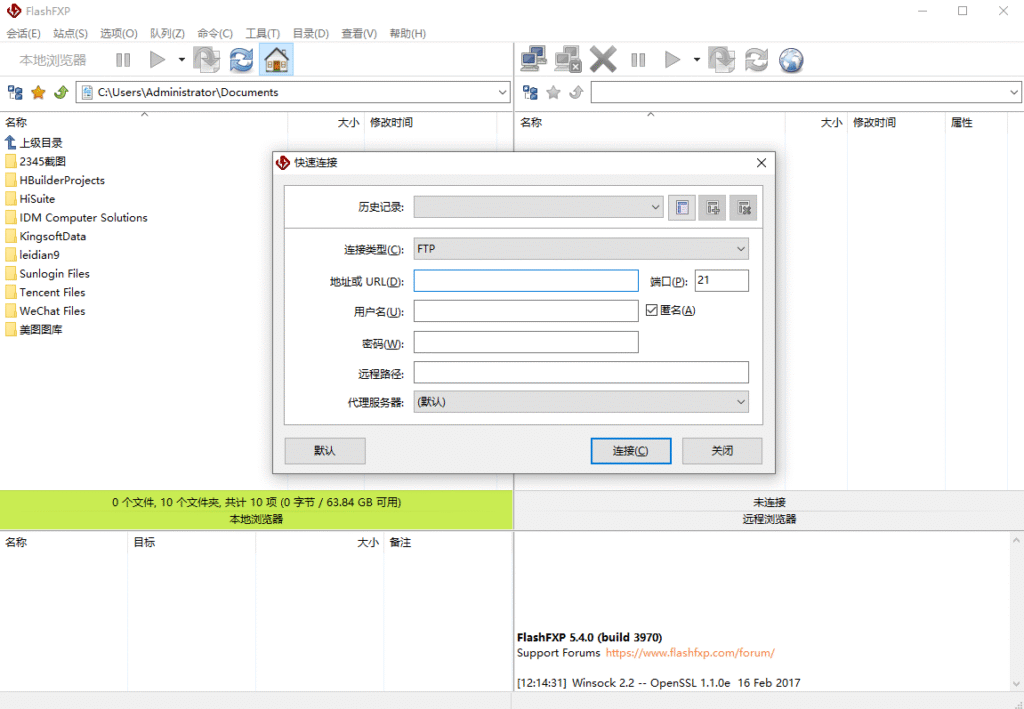Click the 端口 port field
Screen dimensions: 1024x709
(720, 281)
